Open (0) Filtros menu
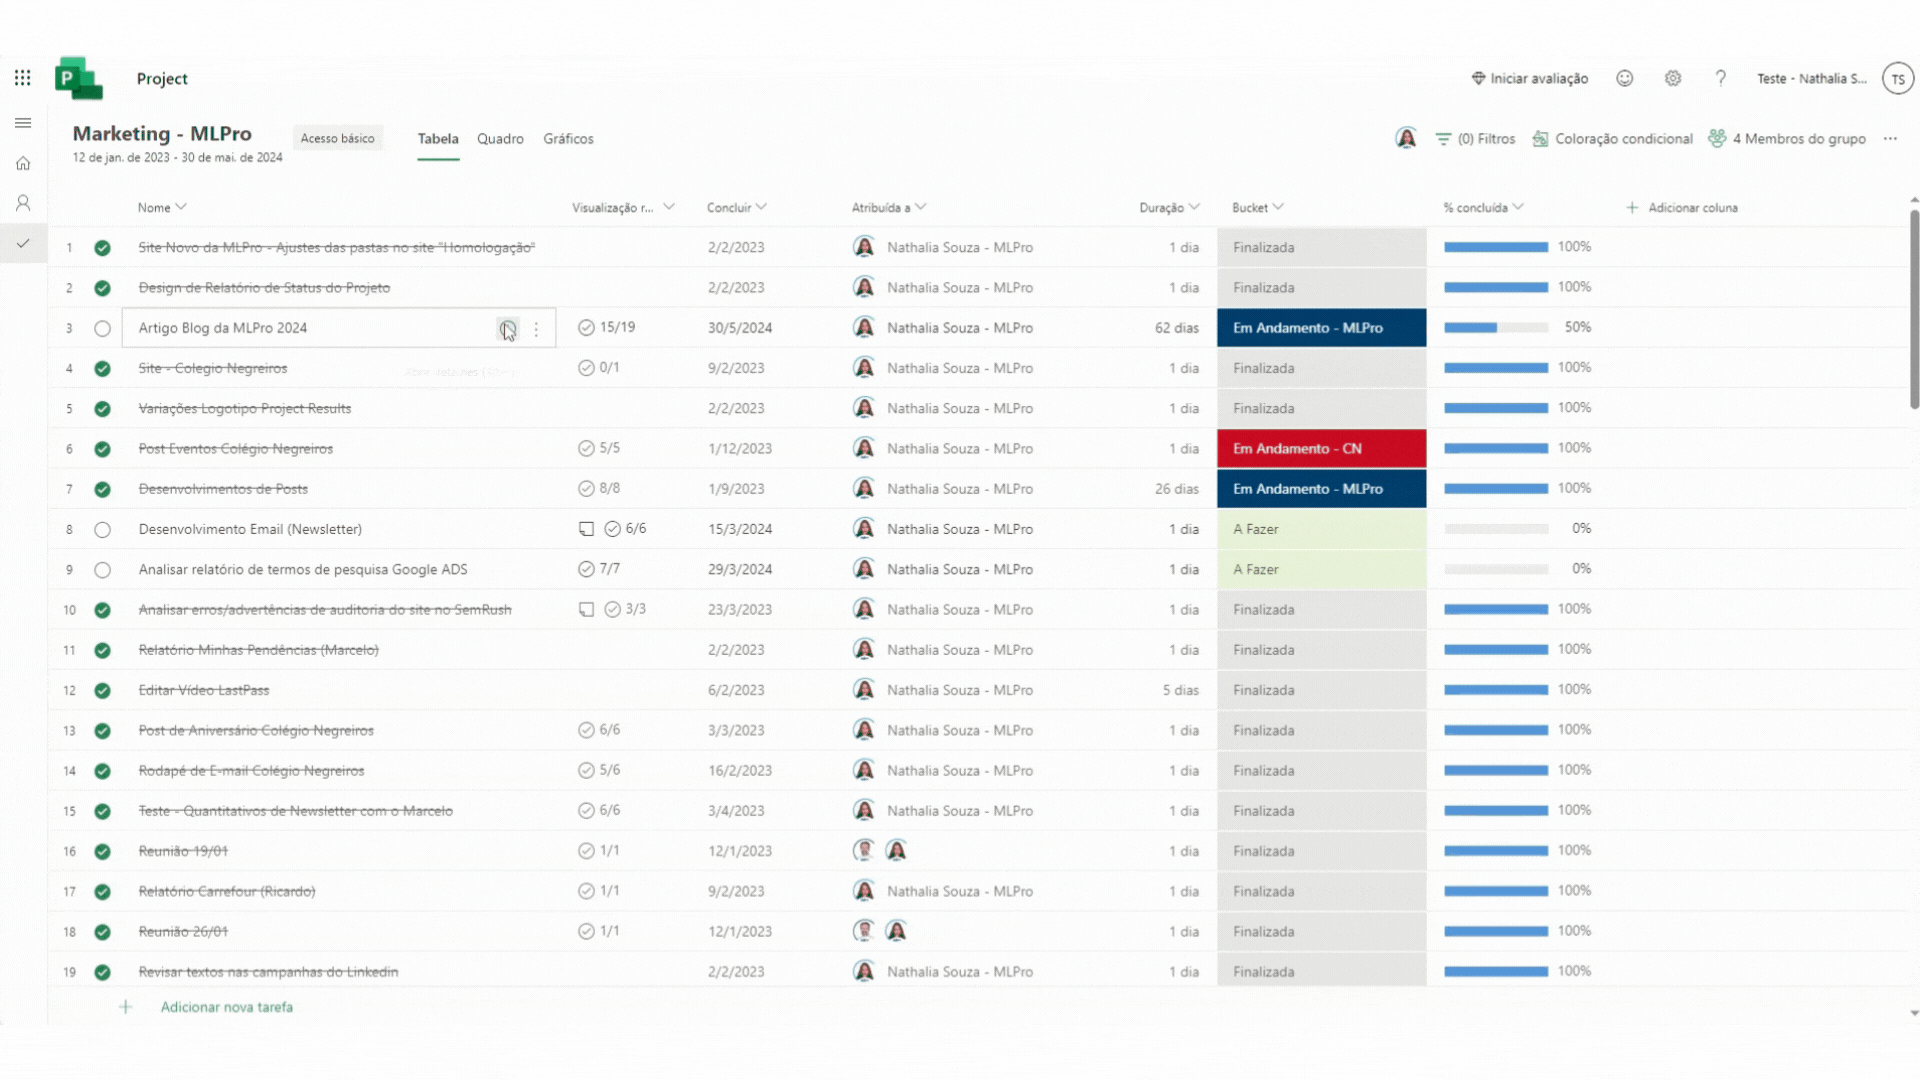The width and height of the screenshot is (1920, 1080). (1475, 139)
